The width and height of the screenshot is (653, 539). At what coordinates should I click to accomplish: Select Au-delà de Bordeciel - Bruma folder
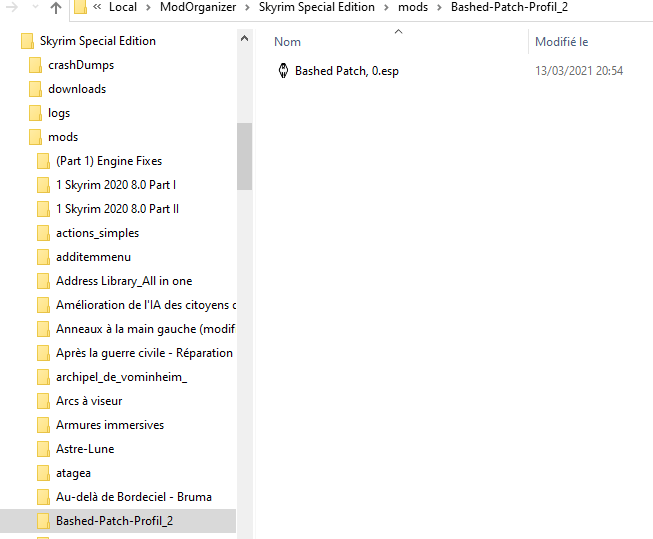pyautogui.click(x=134, y=497)
